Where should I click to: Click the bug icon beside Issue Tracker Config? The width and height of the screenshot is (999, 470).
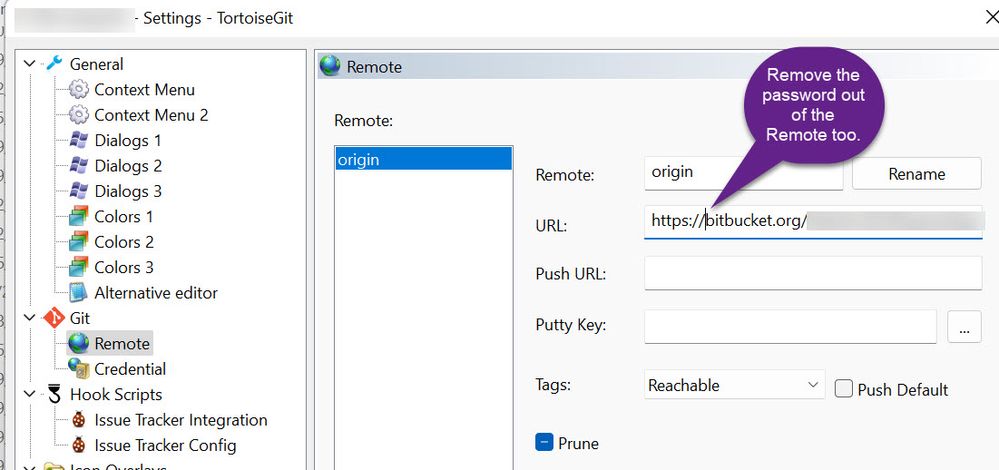pyautogui.click(x=78, y=445)
